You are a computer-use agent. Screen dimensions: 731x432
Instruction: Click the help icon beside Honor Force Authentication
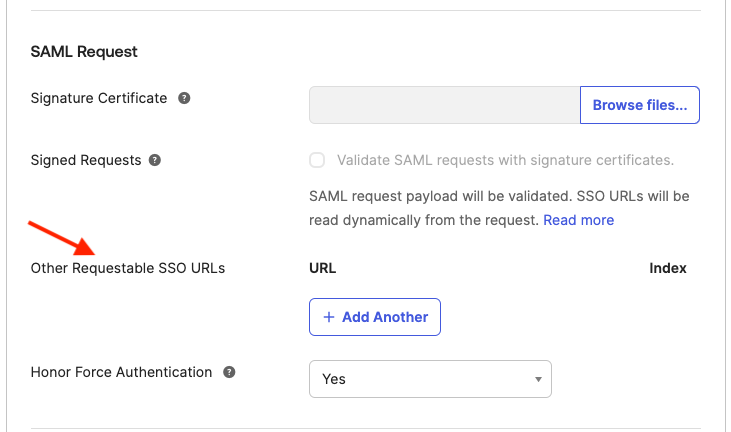point(229,372)
